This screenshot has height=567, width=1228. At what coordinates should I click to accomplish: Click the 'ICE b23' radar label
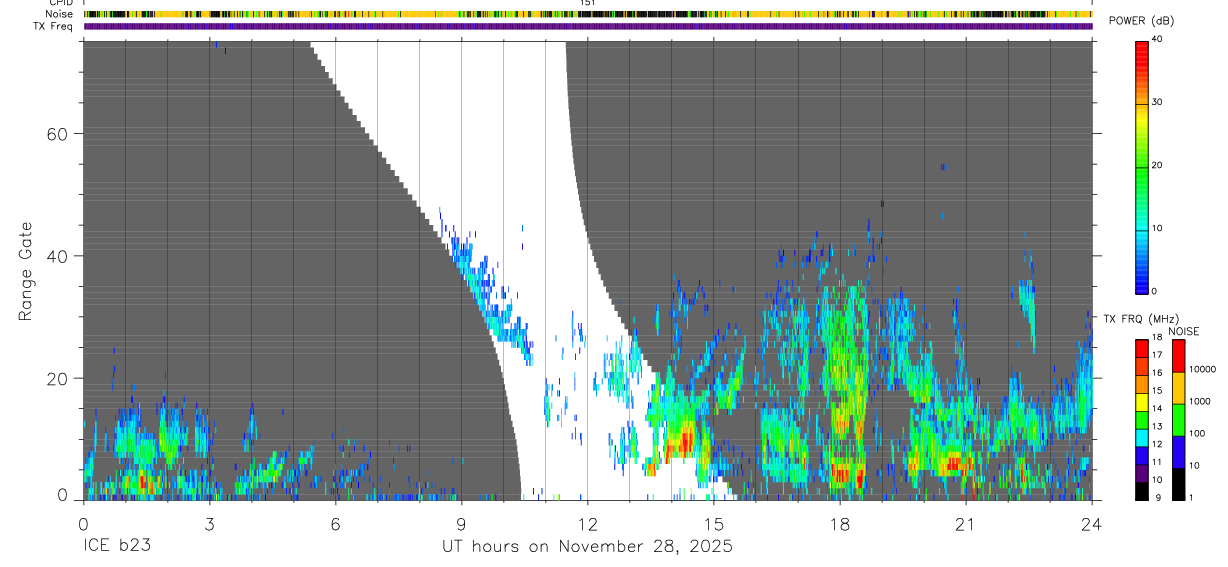coord(116,547)
